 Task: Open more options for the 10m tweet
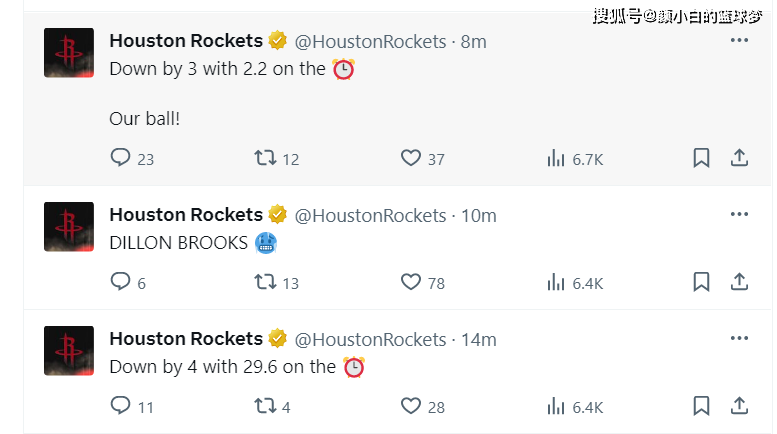pyautogui.click(x=739, y=215)
